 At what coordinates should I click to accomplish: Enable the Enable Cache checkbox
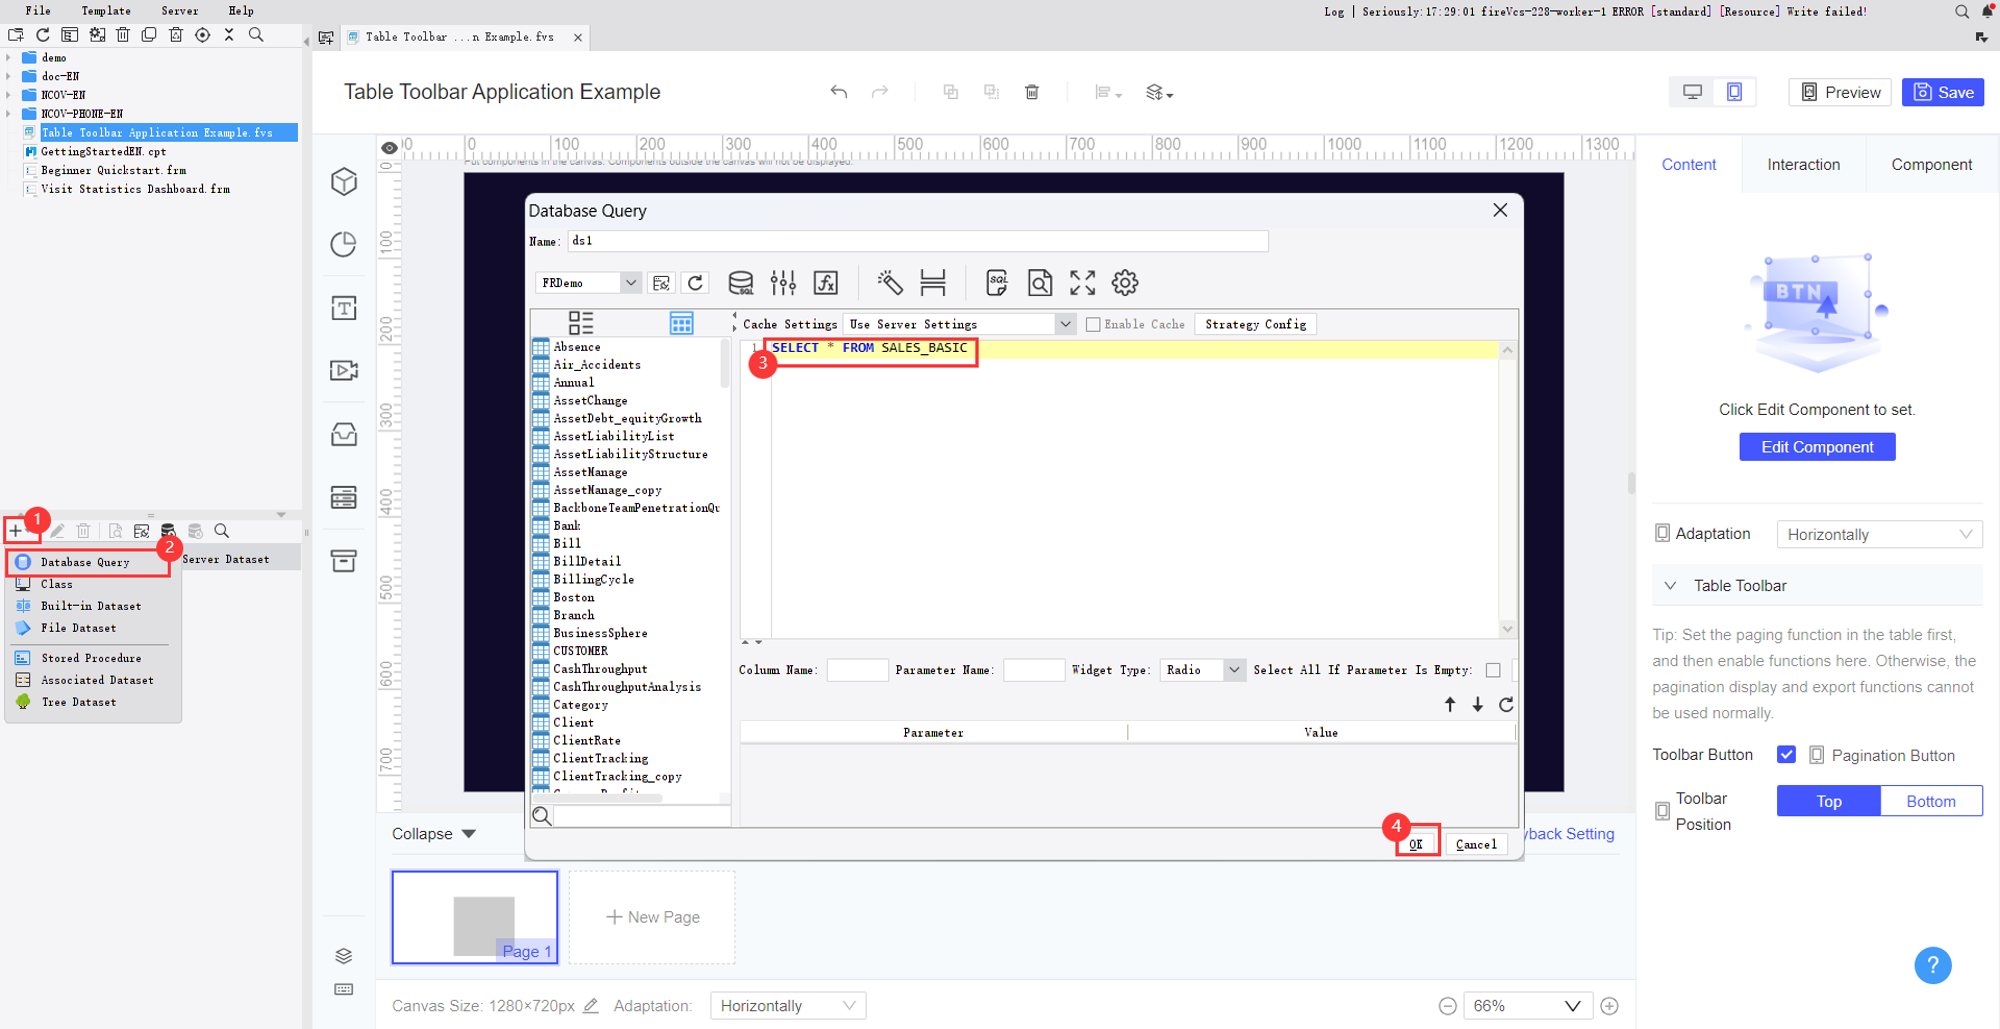tap(1095, 323)
